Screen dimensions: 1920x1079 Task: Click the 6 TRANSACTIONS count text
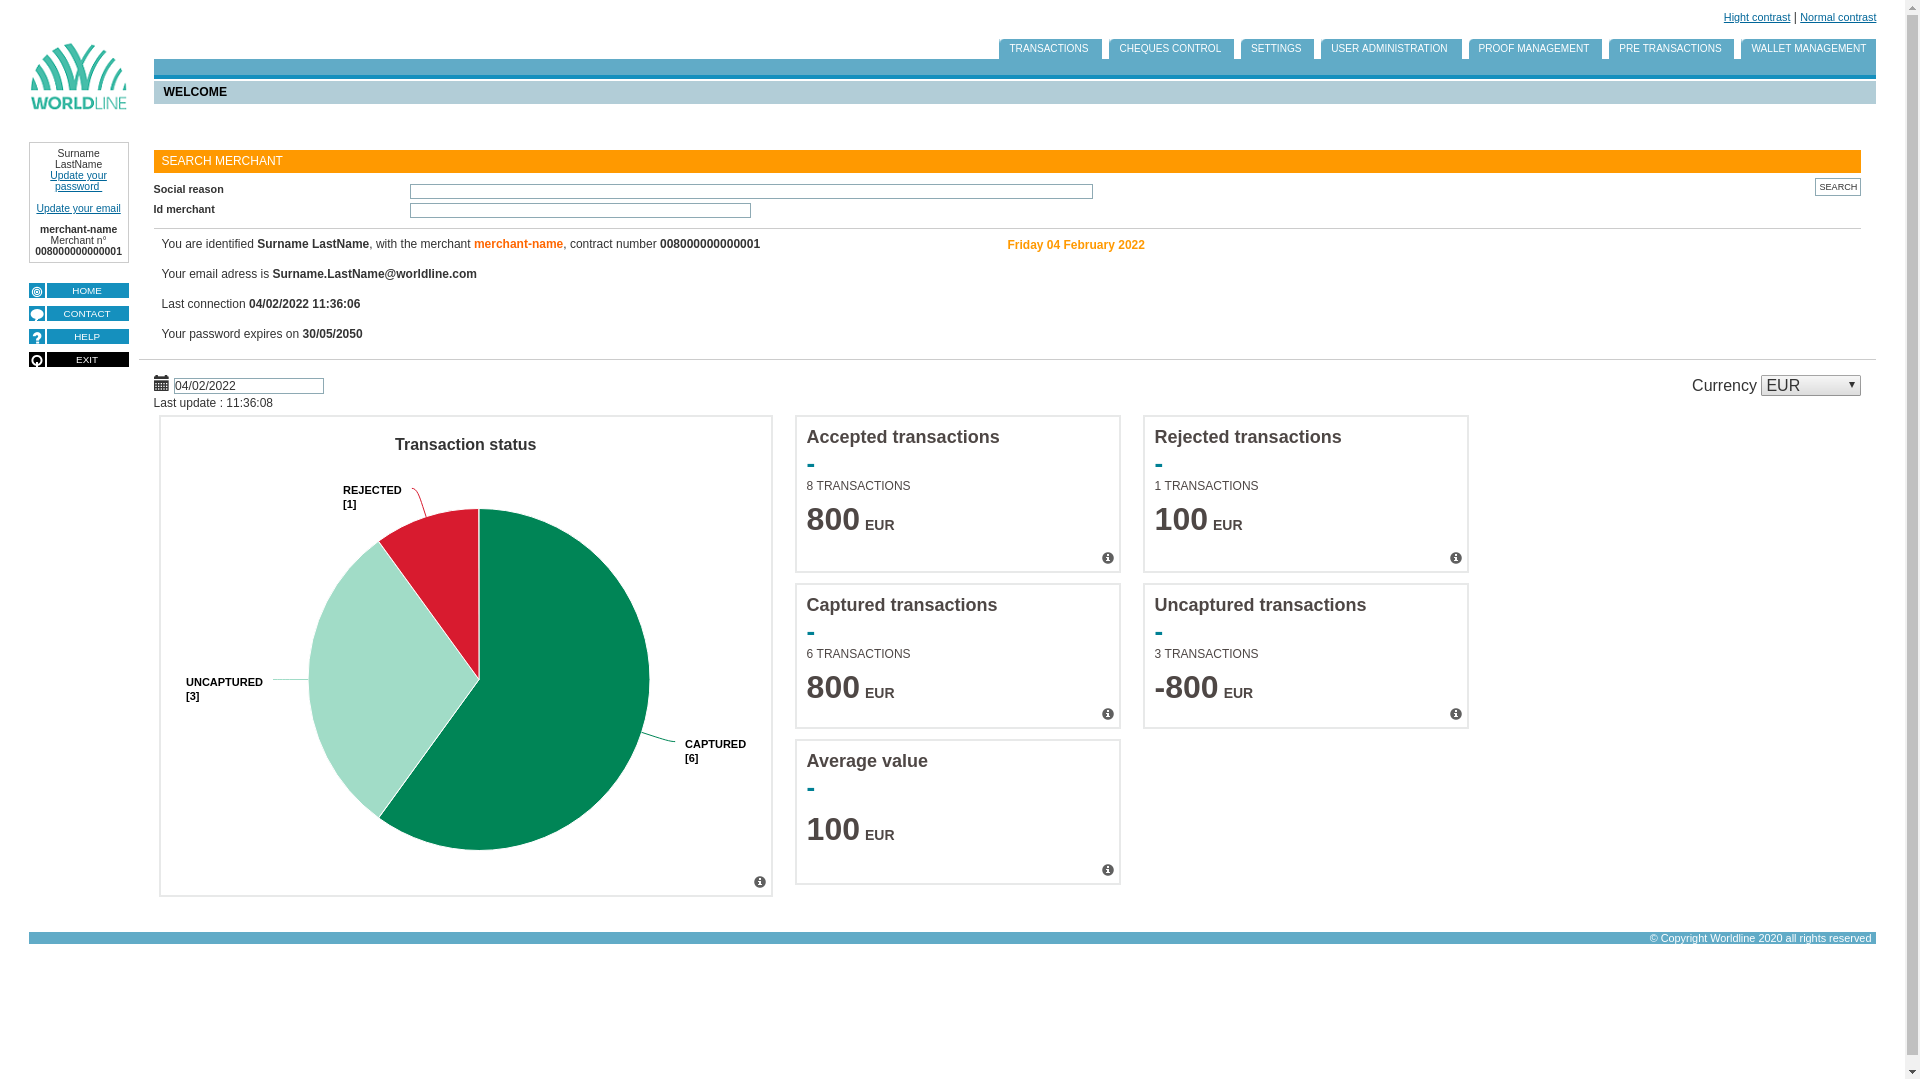tap(858, 654)
